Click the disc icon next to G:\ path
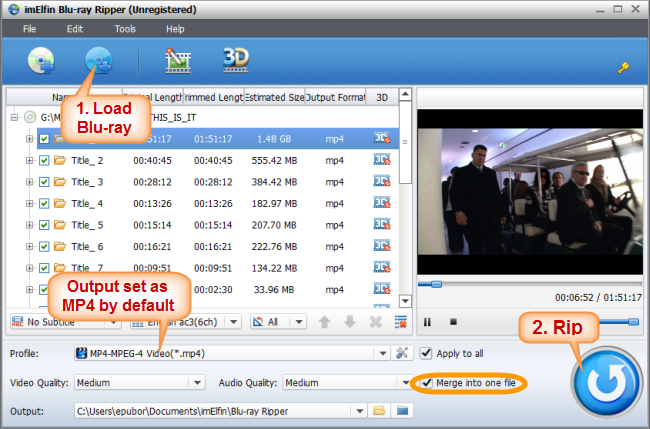 [x=30, y=117]
